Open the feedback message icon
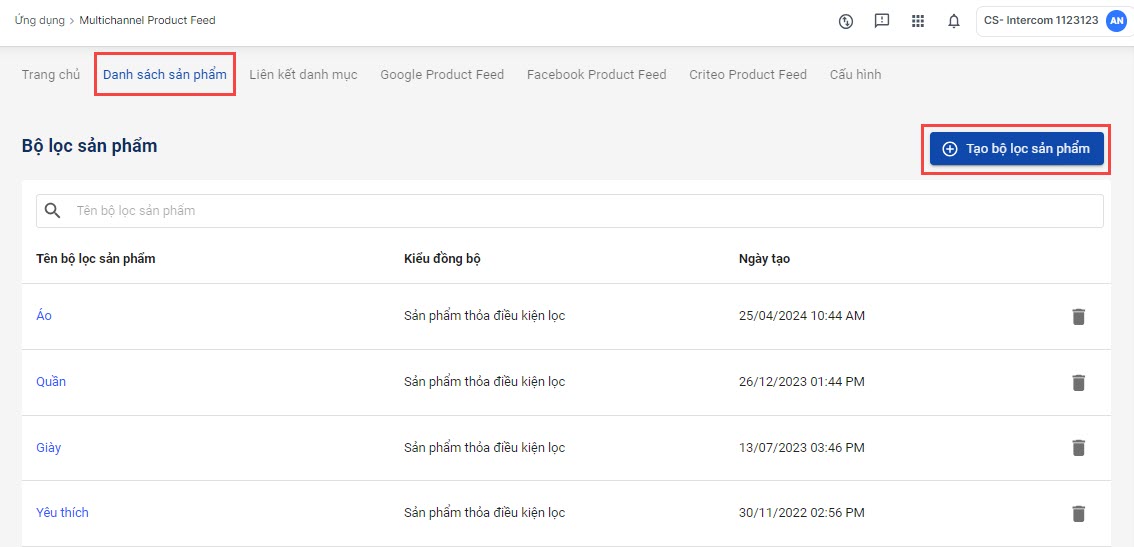 click(x=881, y=21)
